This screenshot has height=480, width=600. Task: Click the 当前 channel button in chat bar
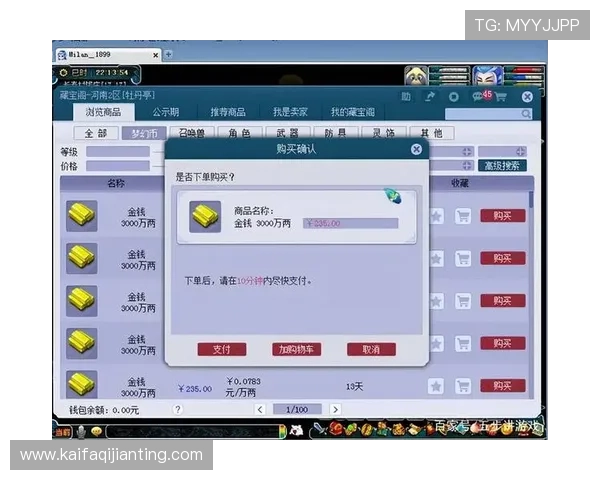(63, 432)
